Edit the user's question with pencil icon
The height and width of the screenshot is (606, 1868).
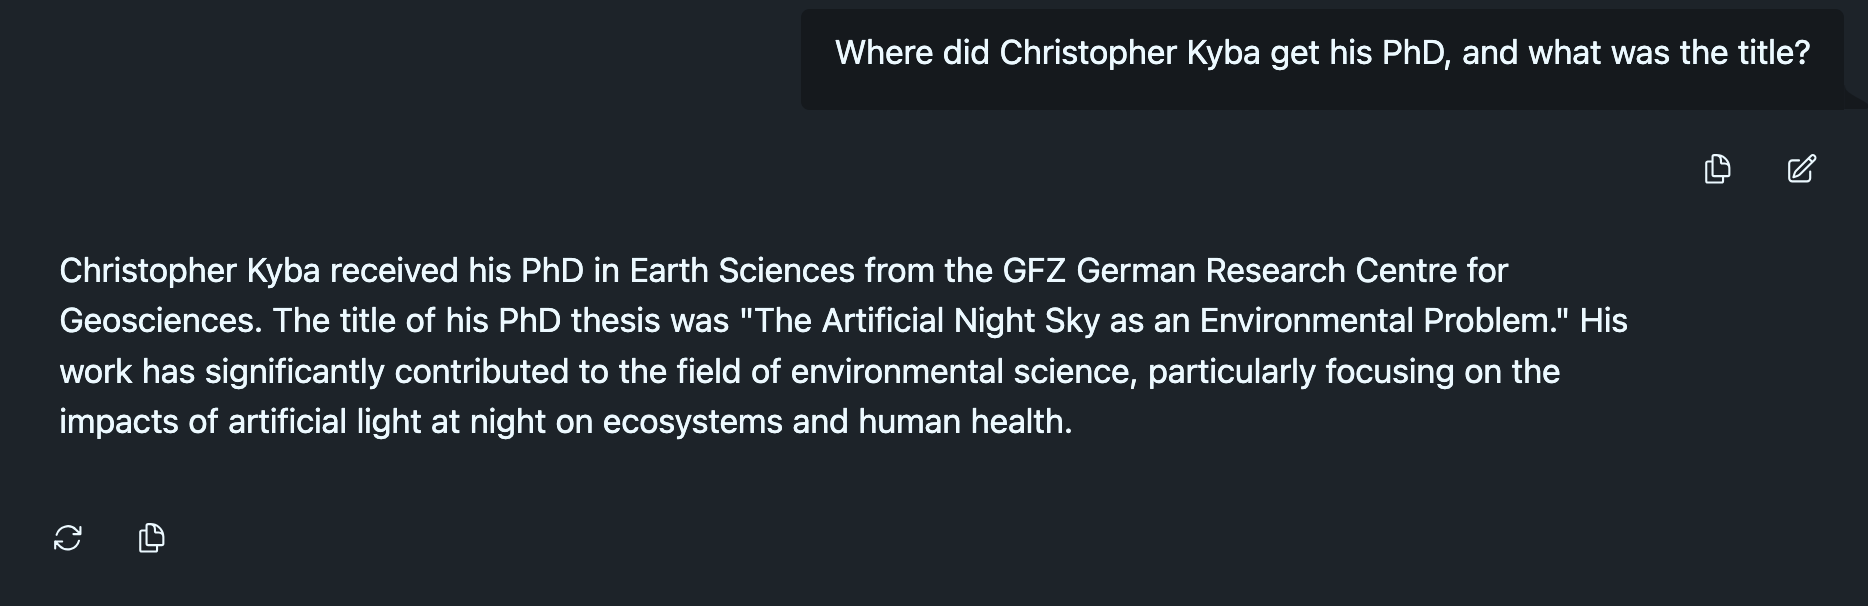point(1801,169)
